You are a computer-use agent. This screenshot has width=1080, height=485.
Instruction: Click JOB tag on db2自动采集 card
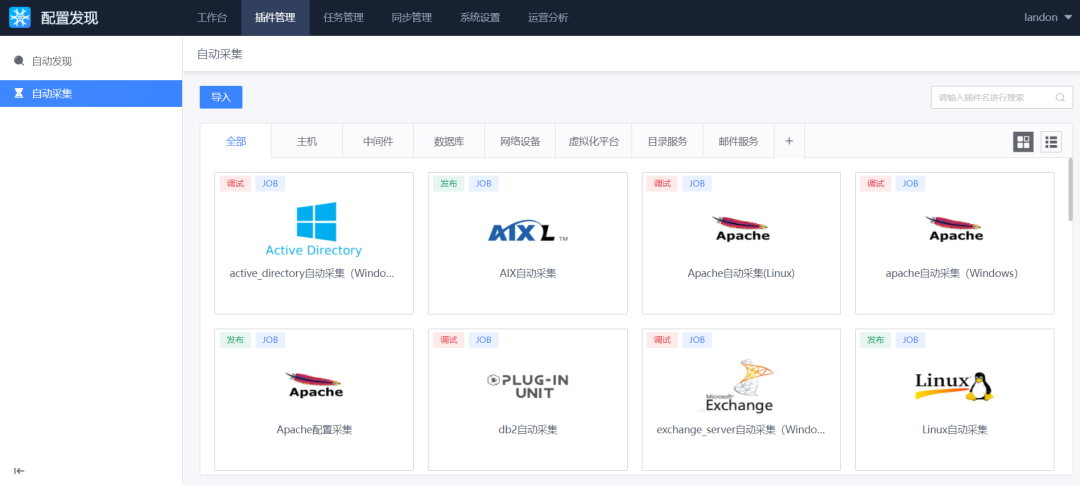(484, 340)
